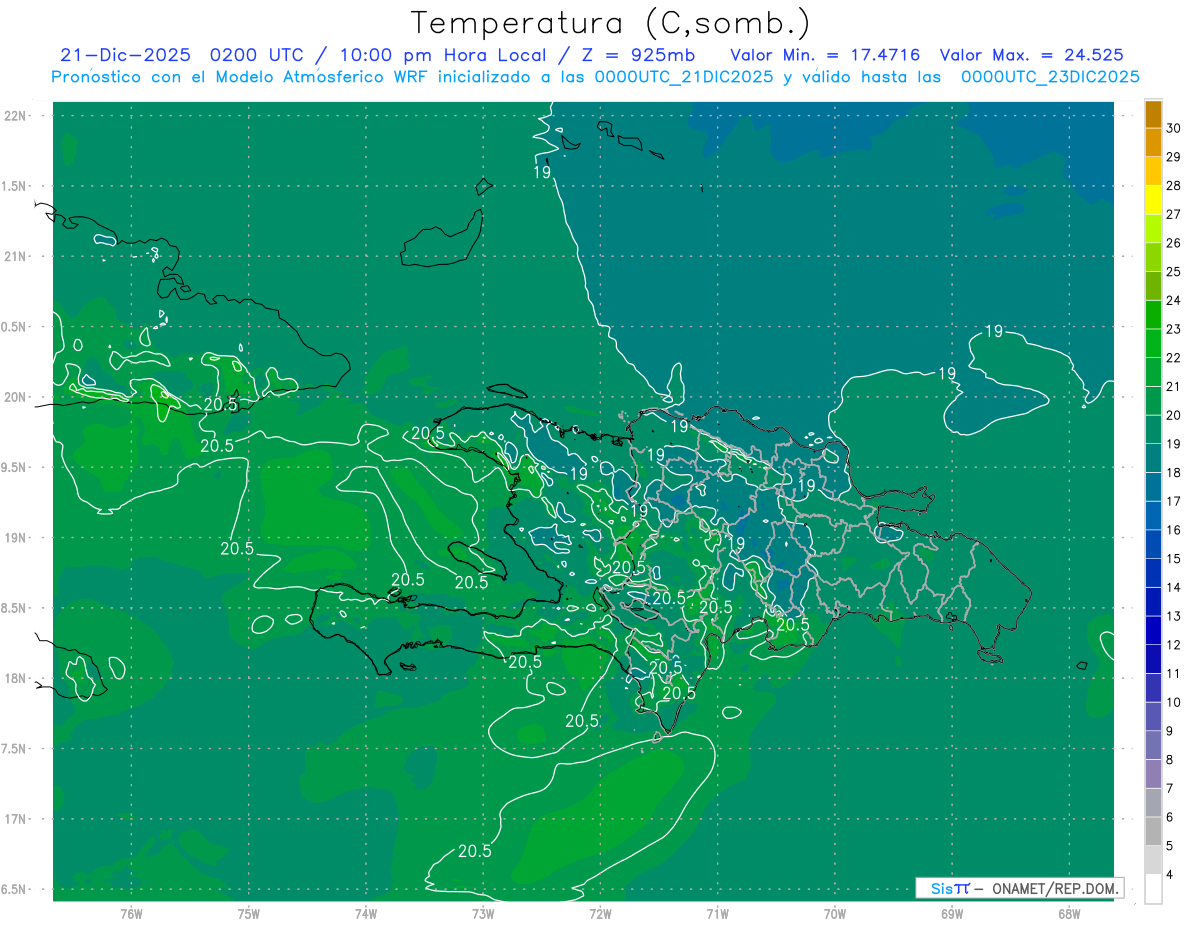Click the 22N latitude axis label
The height and width of the screenshot is (927, 1200).
pyautogui.click(x=17, y=116)
